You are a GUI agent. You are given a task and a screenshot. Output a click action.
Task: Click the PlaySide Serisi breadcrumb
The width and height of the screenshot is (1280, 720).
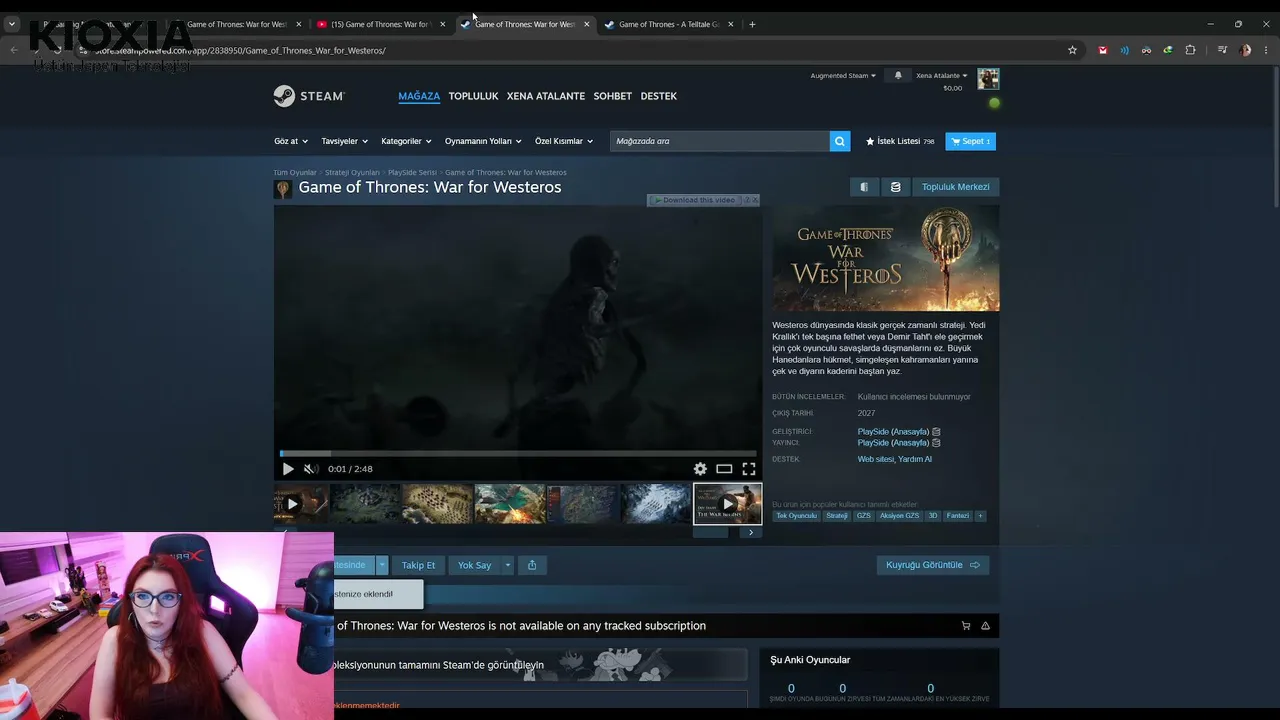click(412, 173)
